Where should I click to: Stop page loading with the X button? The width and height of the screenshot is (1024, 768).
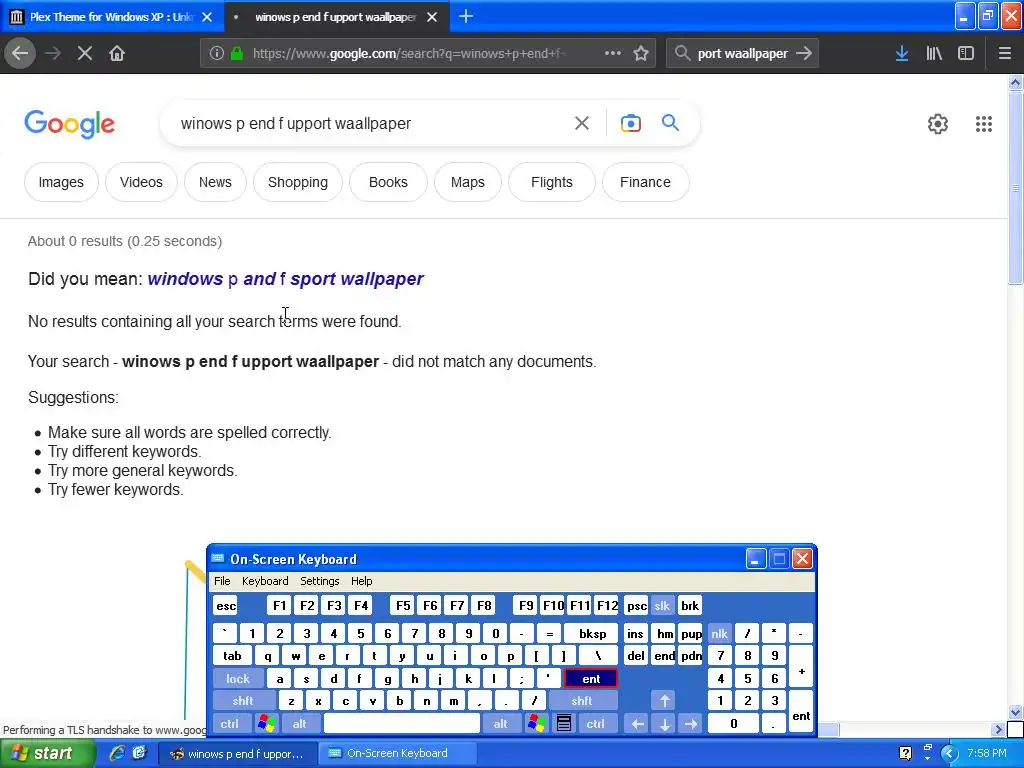[x=84, y=53]
